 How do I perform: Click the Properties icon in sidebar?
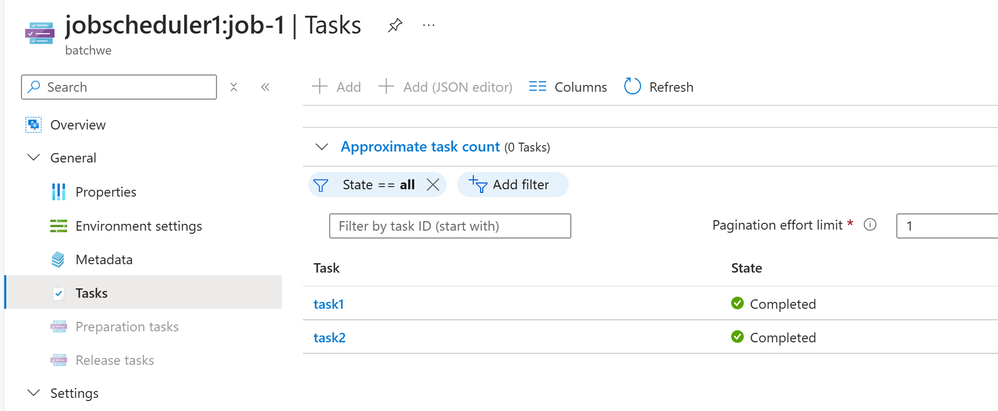click(59, 192)
